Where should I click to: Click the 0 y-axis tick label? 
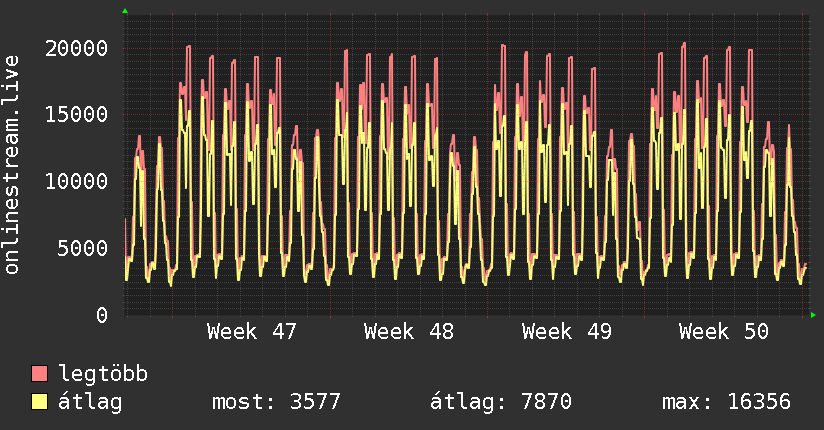(x=102, y=315)
